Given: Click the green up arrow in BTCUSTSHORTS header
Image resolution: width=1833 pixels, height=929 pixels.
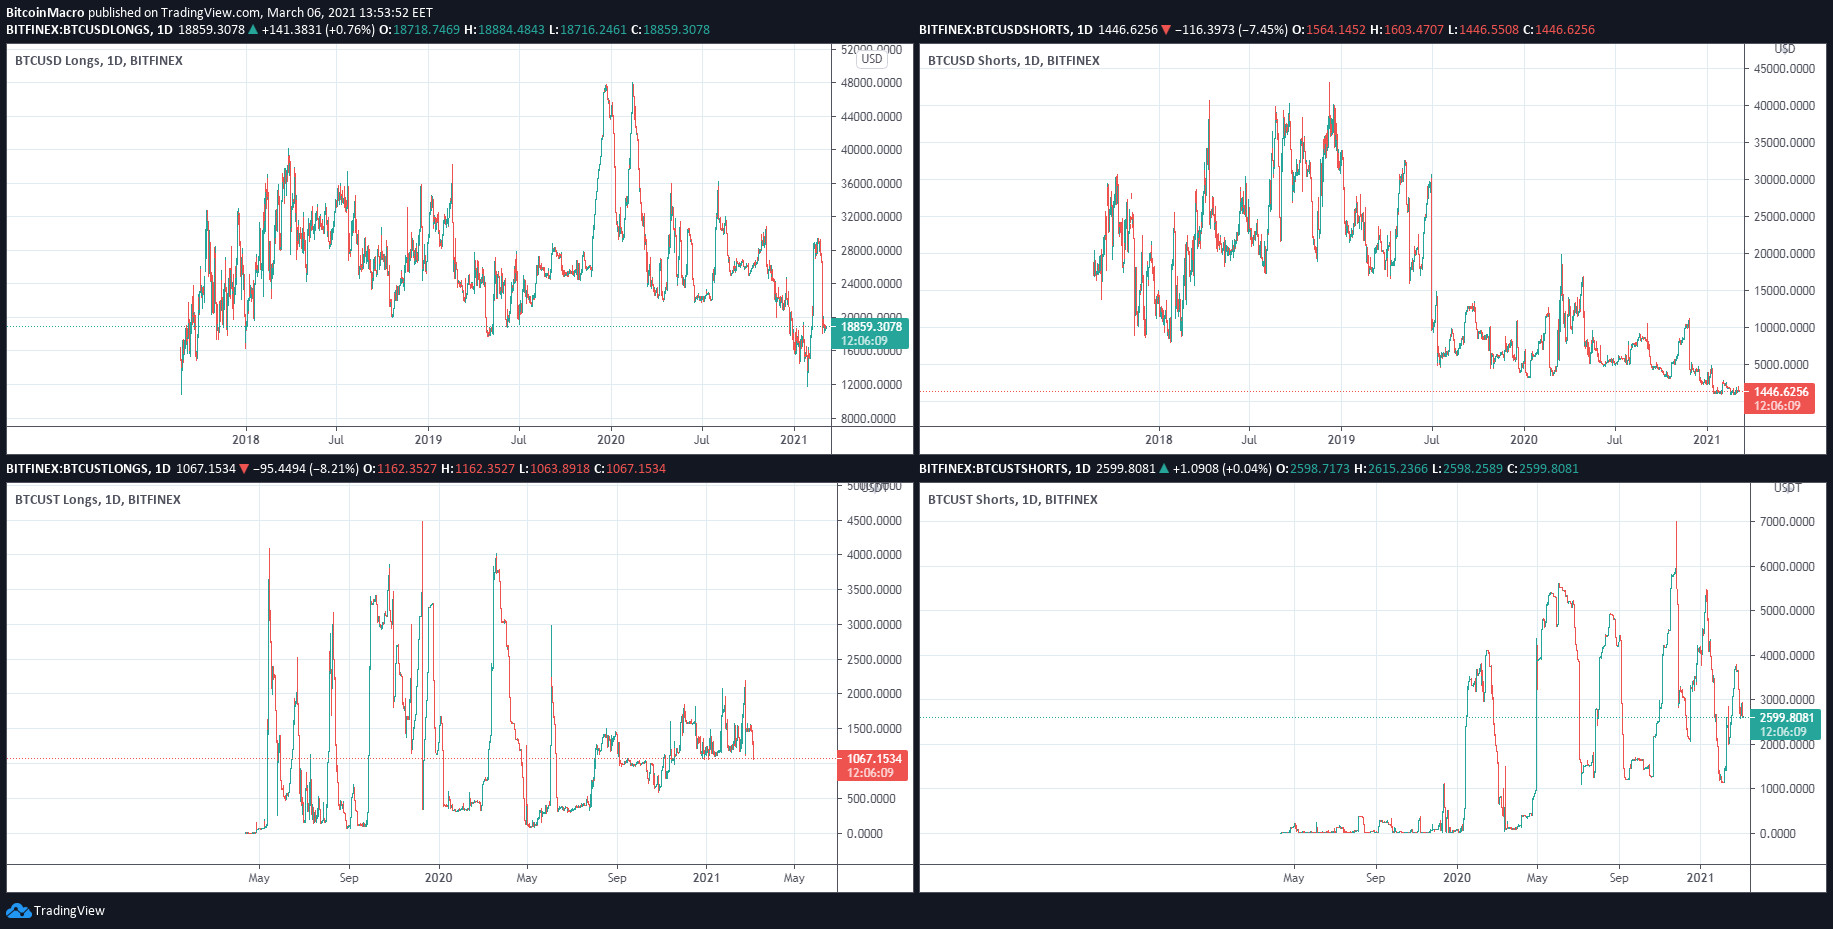Looking at the screenshot, I should (1164, 469).
